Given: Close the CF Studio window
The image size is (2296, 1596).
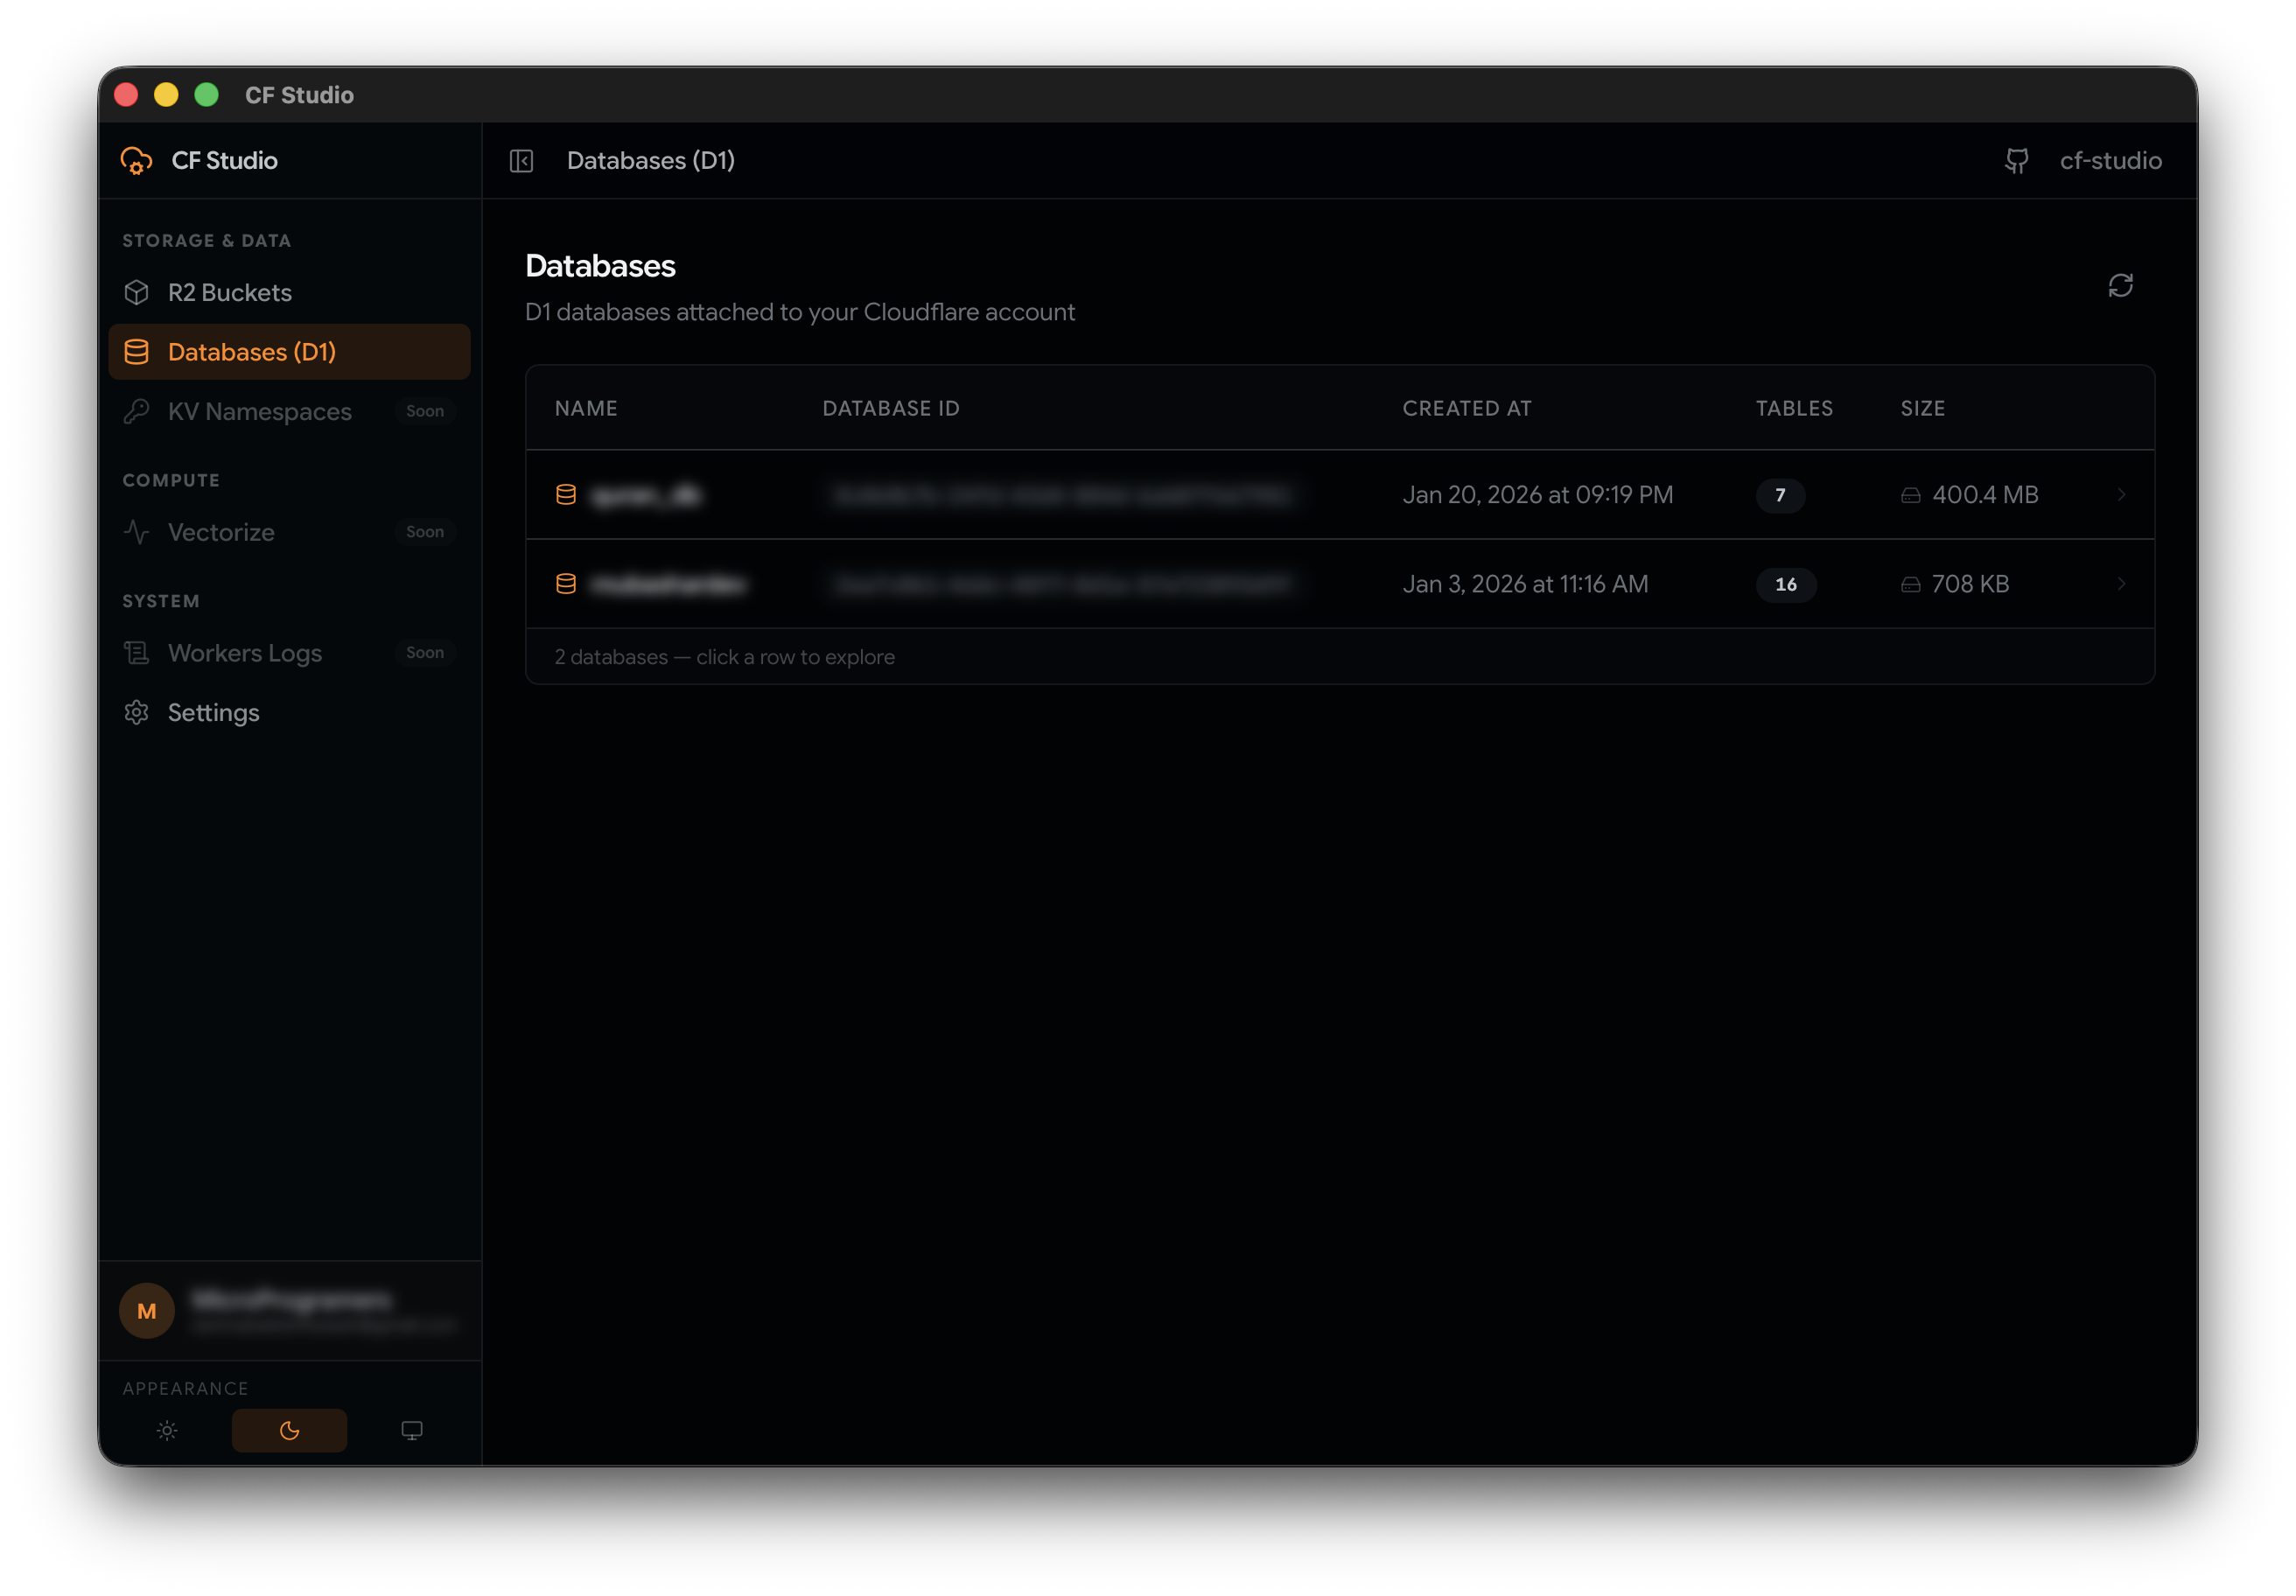Looking at the screenshot, I should click(127, 95).
